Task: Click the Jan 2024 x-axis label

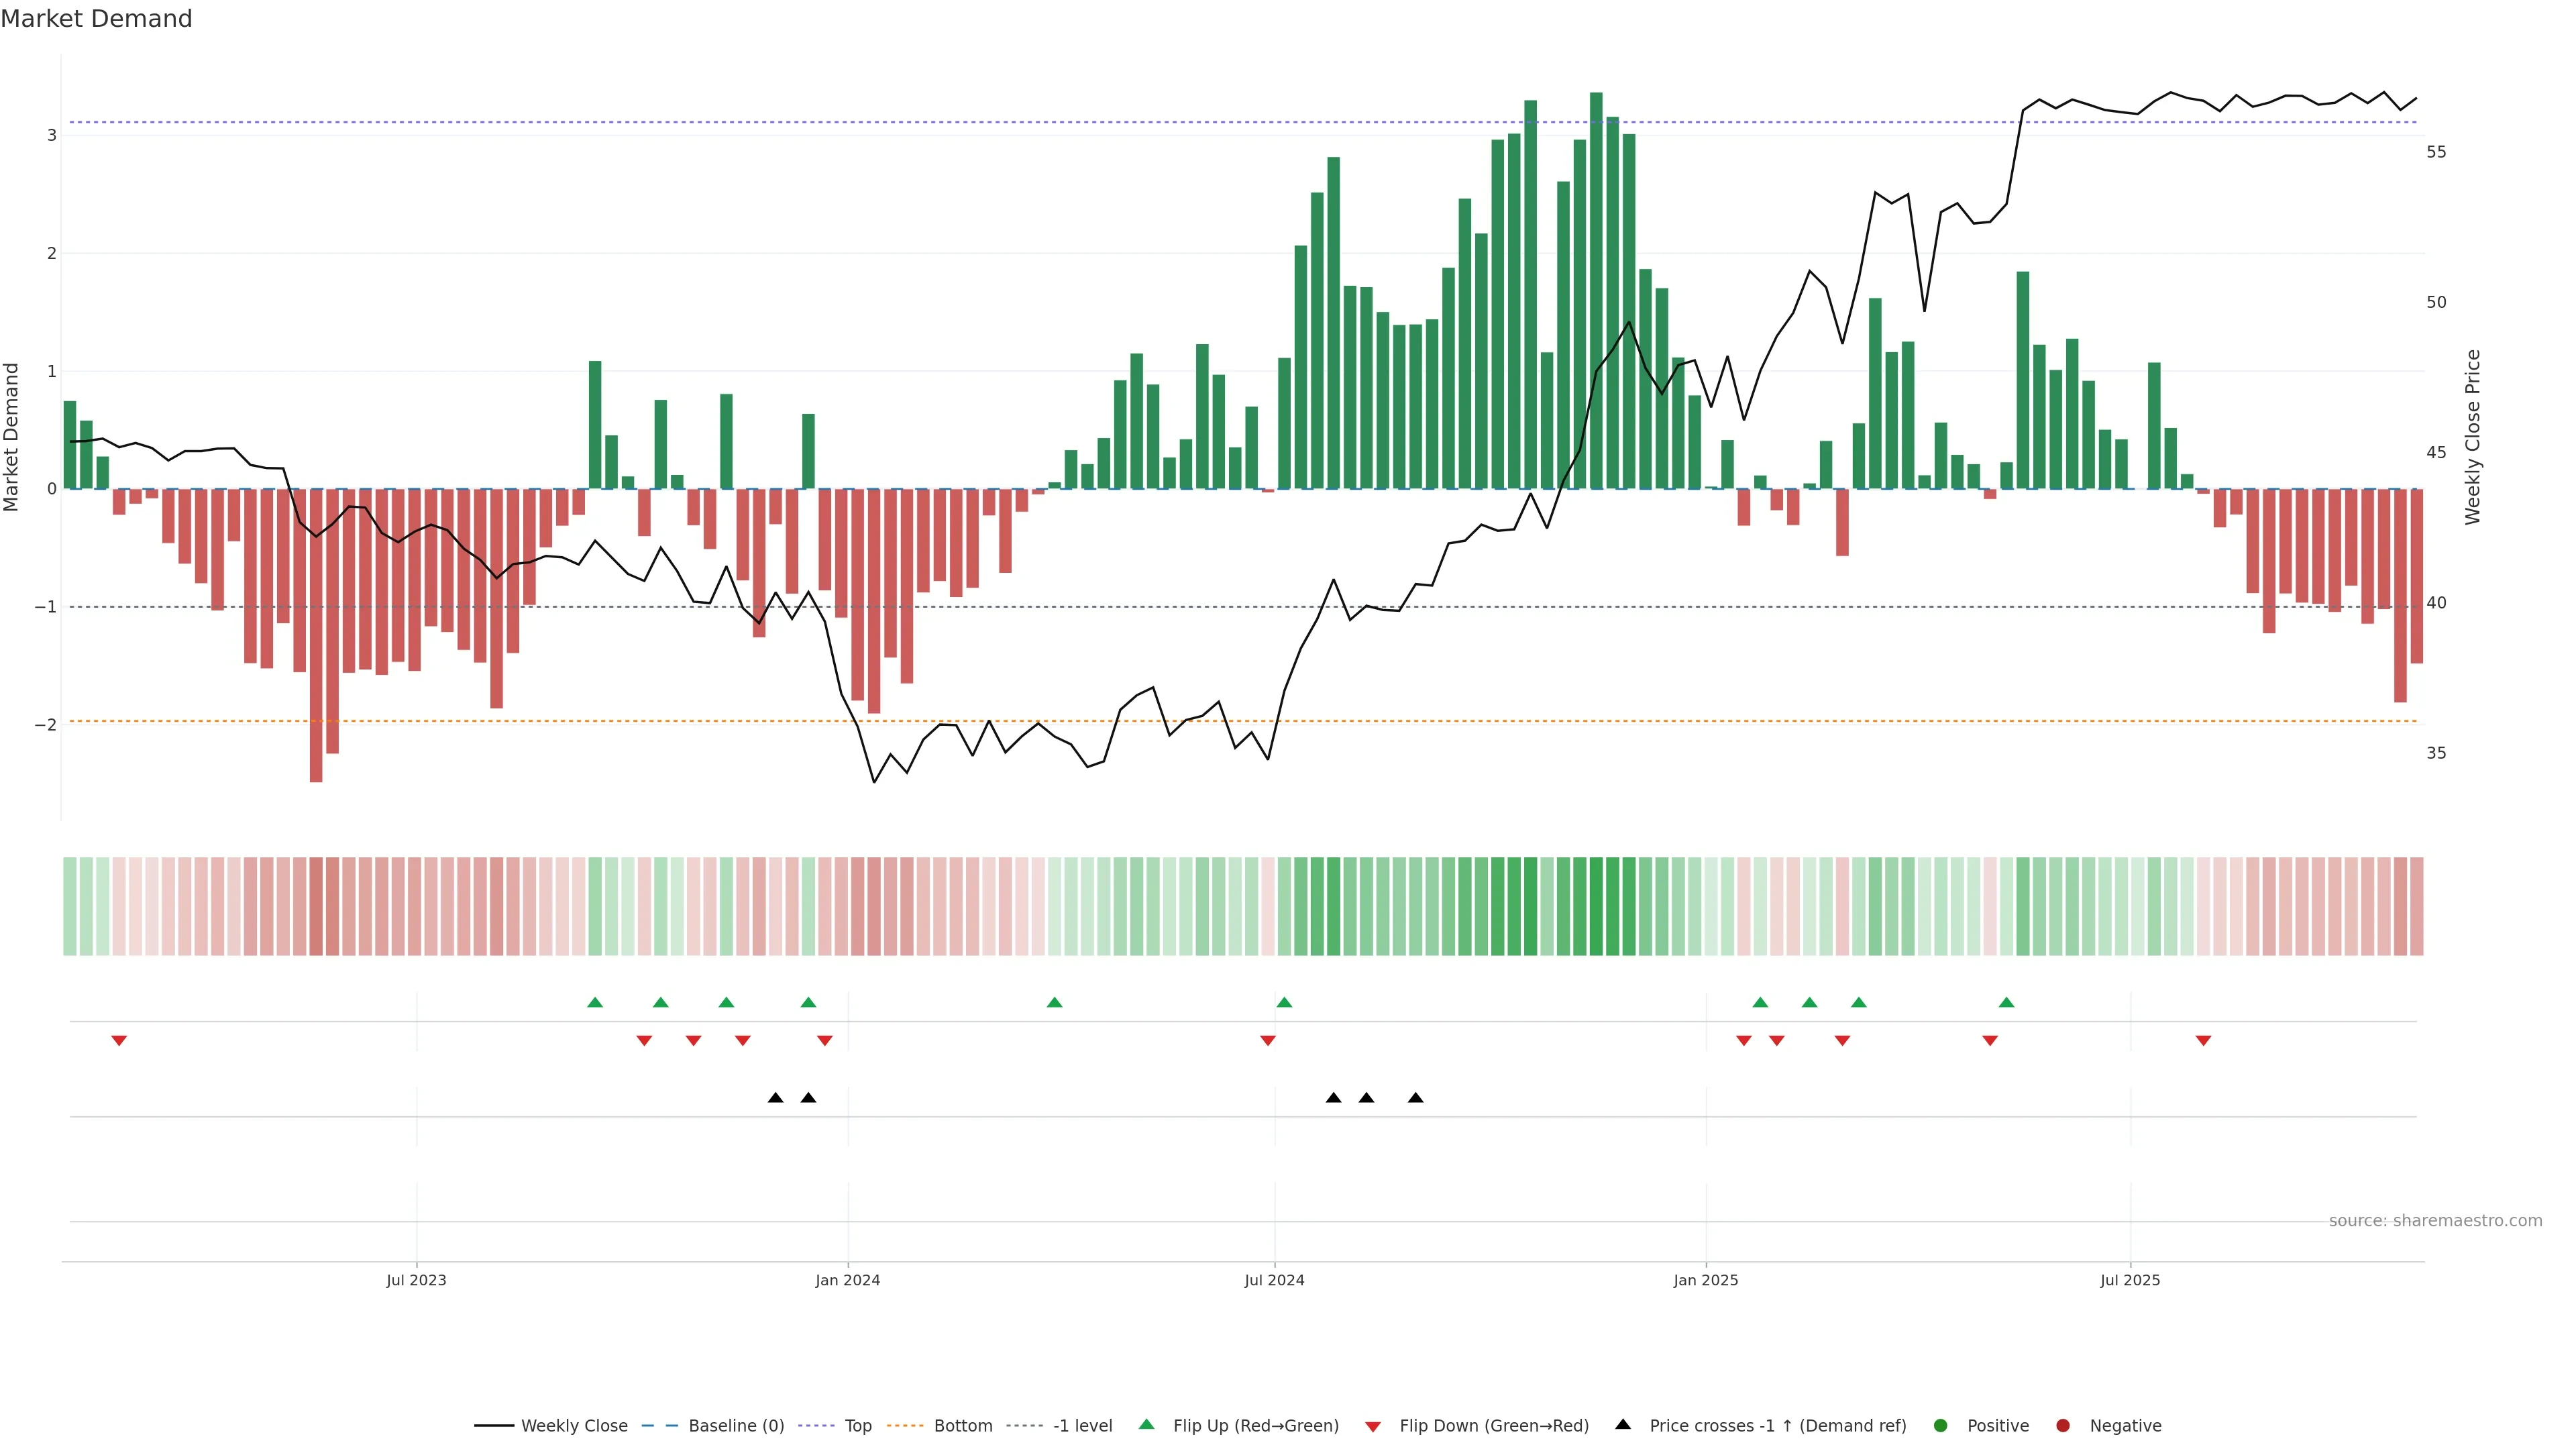Action: (x=847, y=1280)
